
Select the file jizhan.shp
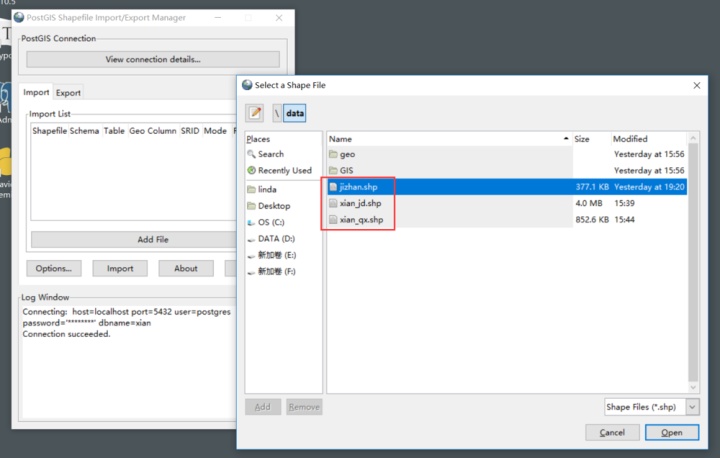tap(358, 187)
